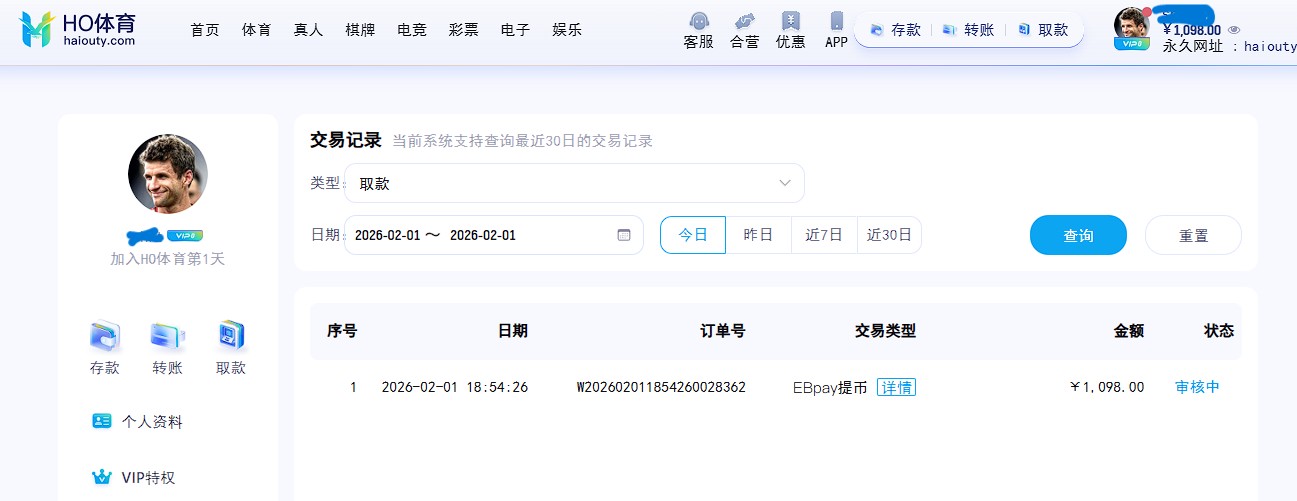Open the date range calendar picker
Viewport: 1297px width, 501px height.
point(624,235)
